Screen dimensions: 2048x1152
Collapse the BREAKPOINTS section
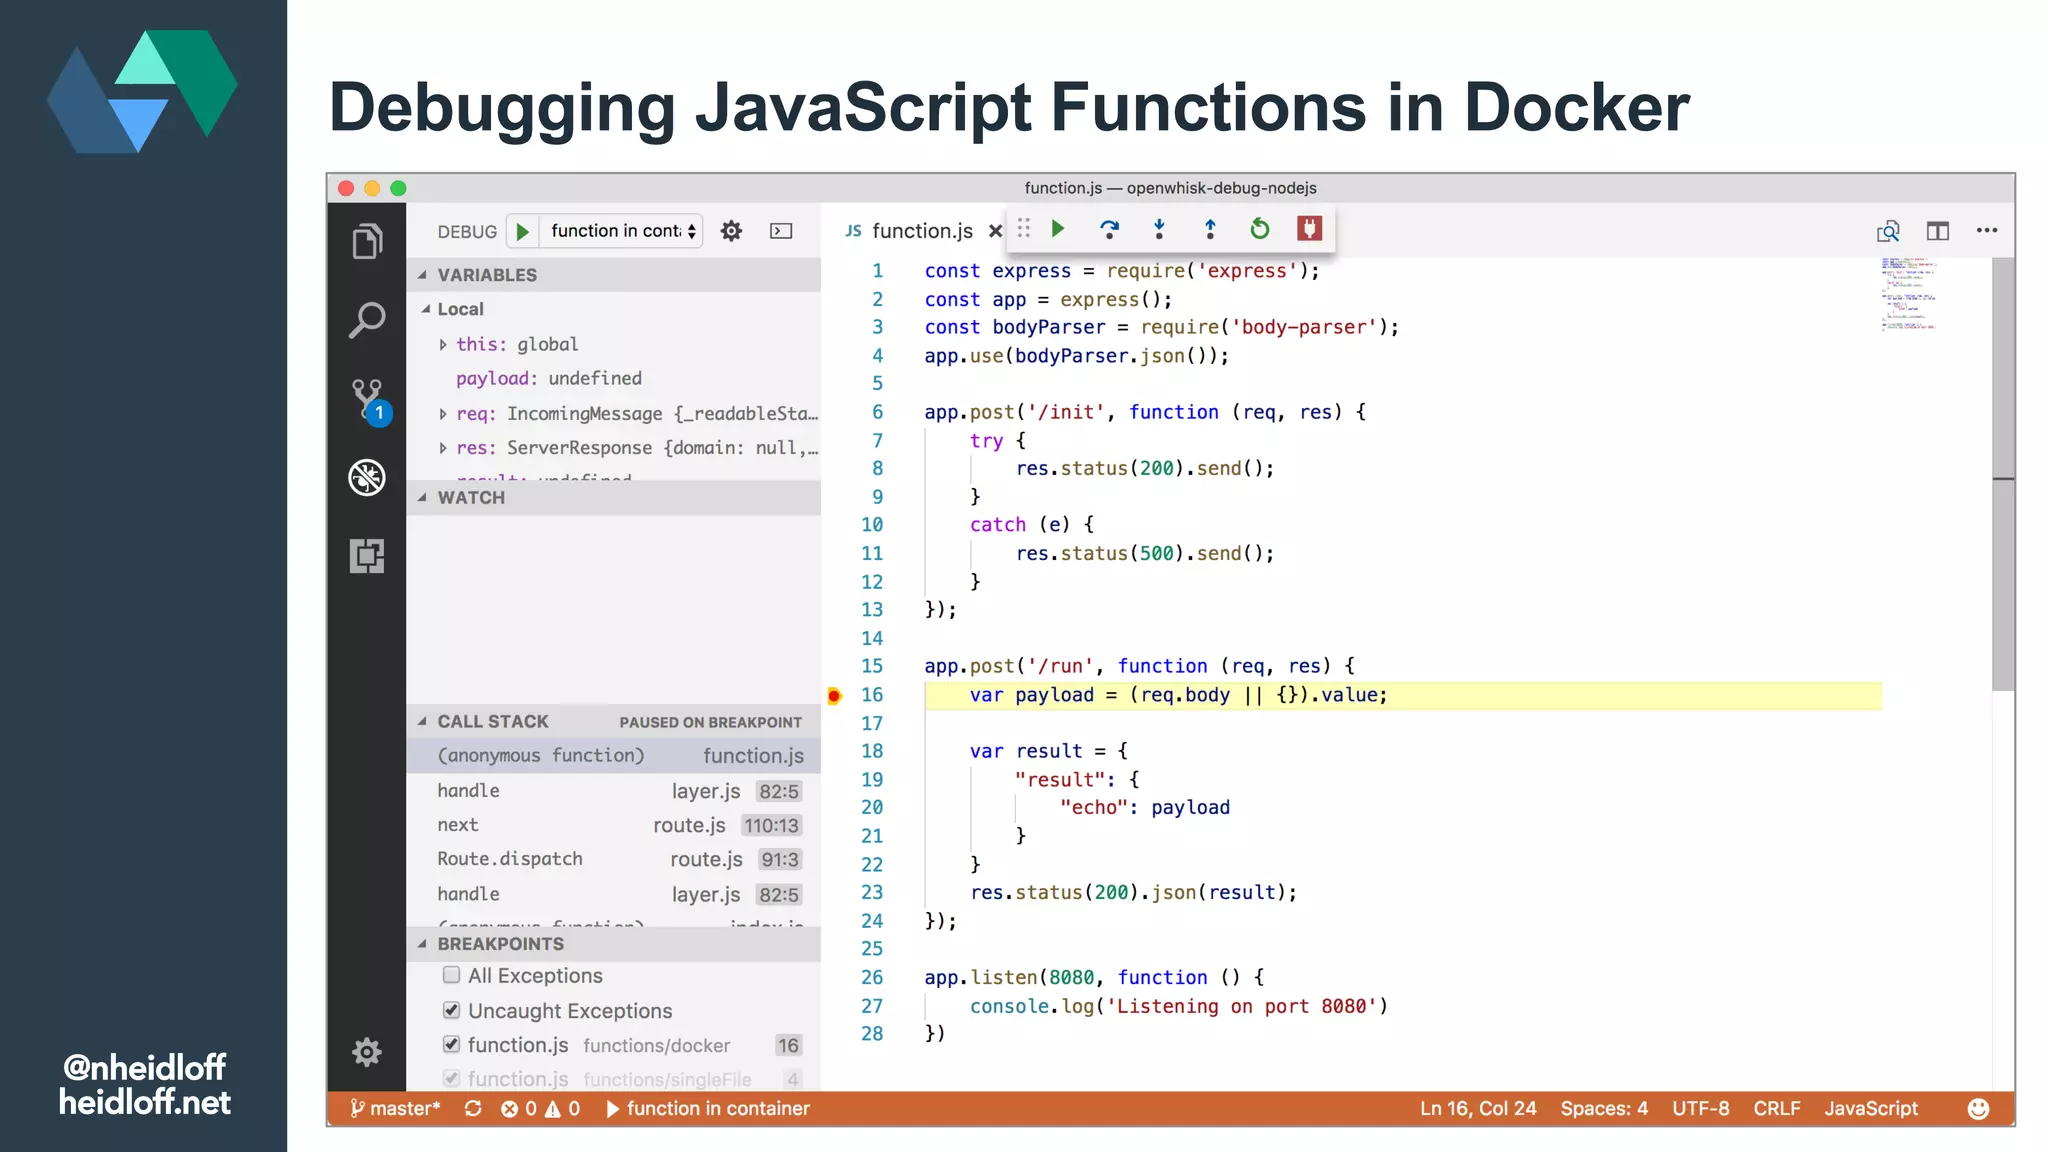613,944
